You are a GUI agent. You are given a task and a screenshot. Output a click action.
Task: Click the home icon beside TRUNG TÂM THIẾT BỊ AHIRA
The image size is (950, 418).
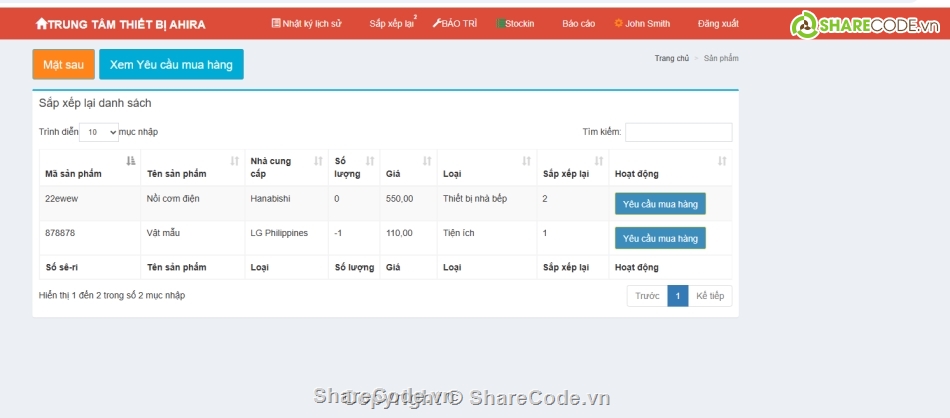pyautogui.click(x=41, y=23)
